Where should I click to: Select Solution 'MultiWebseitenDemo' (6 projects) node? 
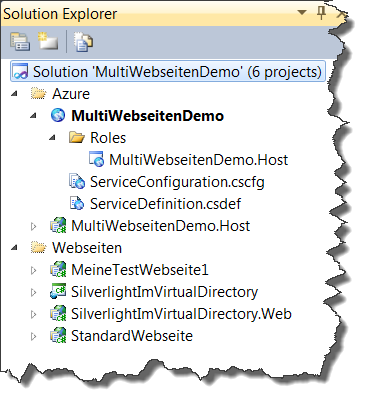coord(168,71)
